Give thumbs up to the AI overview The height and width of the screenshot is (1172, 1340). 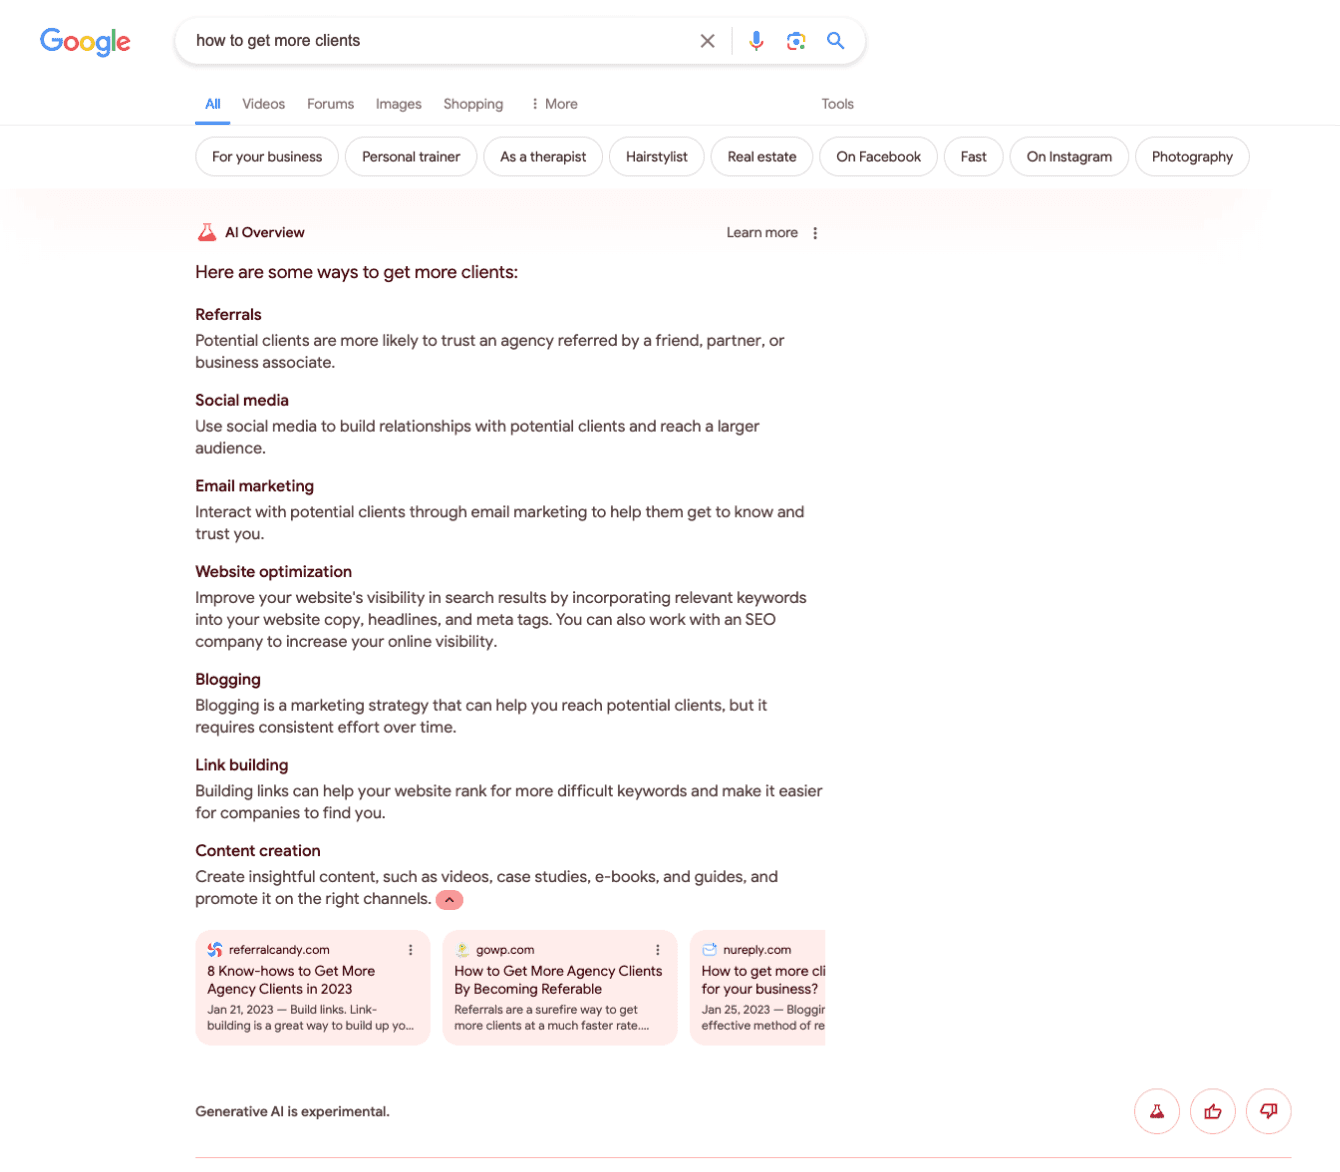(1213, 1111)
